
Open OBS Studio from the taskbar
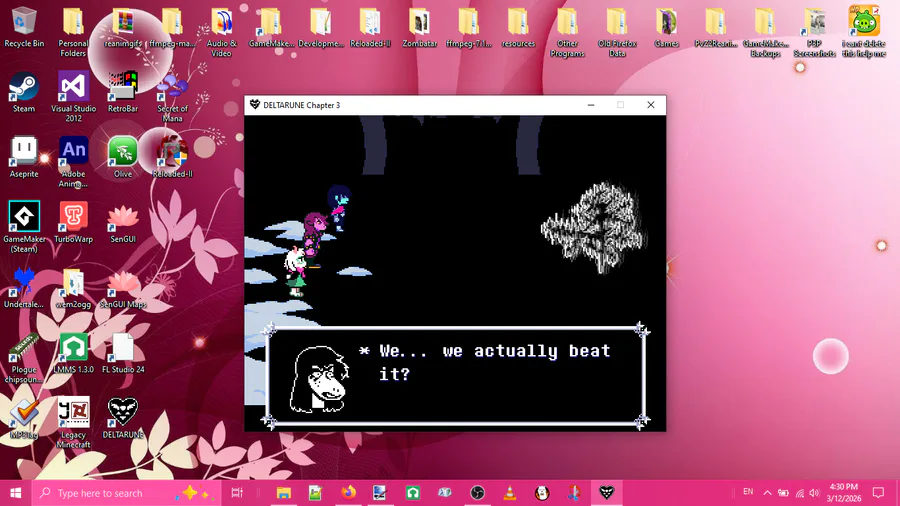tap(477, 493)
